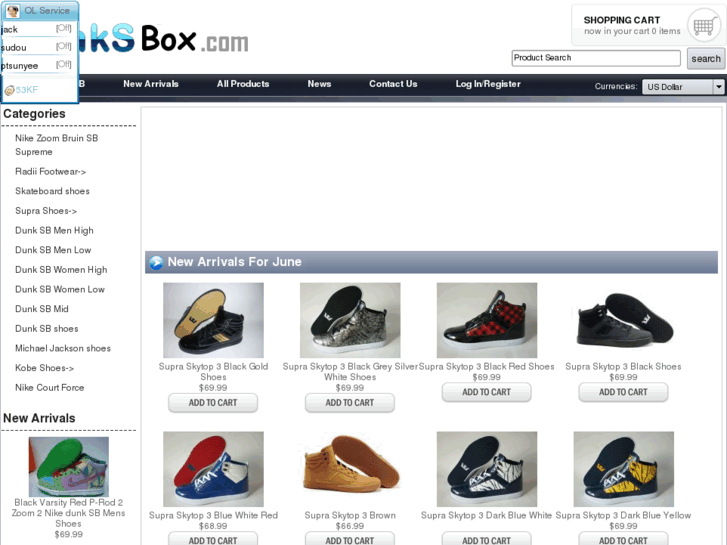
Task: Expand the Kobe Shoes-> category
Action: [45, 368]
